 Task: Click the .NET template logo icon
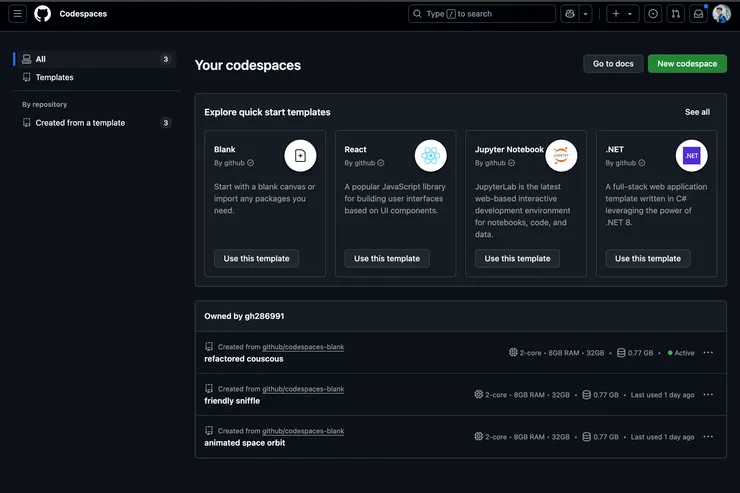pos(691,155)
